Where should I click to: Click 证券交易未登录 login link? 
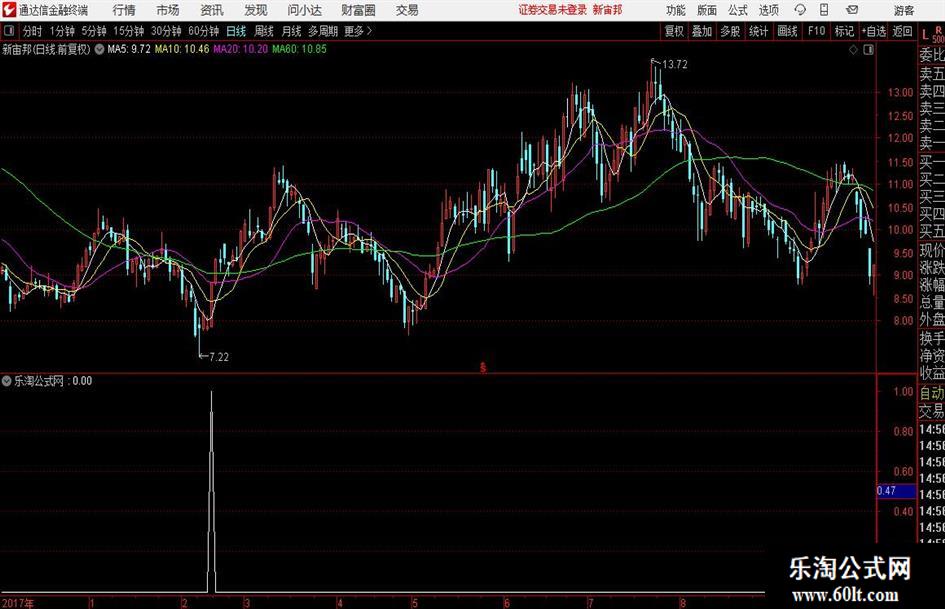click(x=553, y=10)
